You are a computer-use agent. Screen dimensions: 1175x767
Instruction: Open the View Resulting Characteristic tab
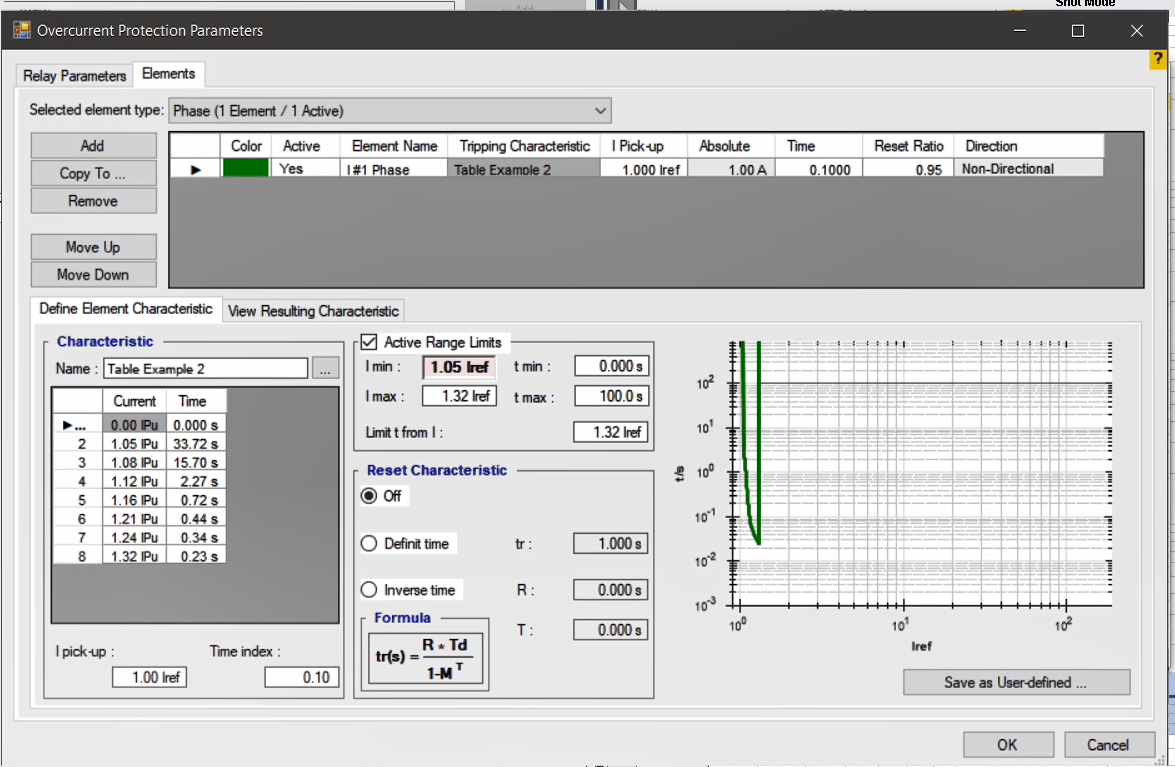313,311
